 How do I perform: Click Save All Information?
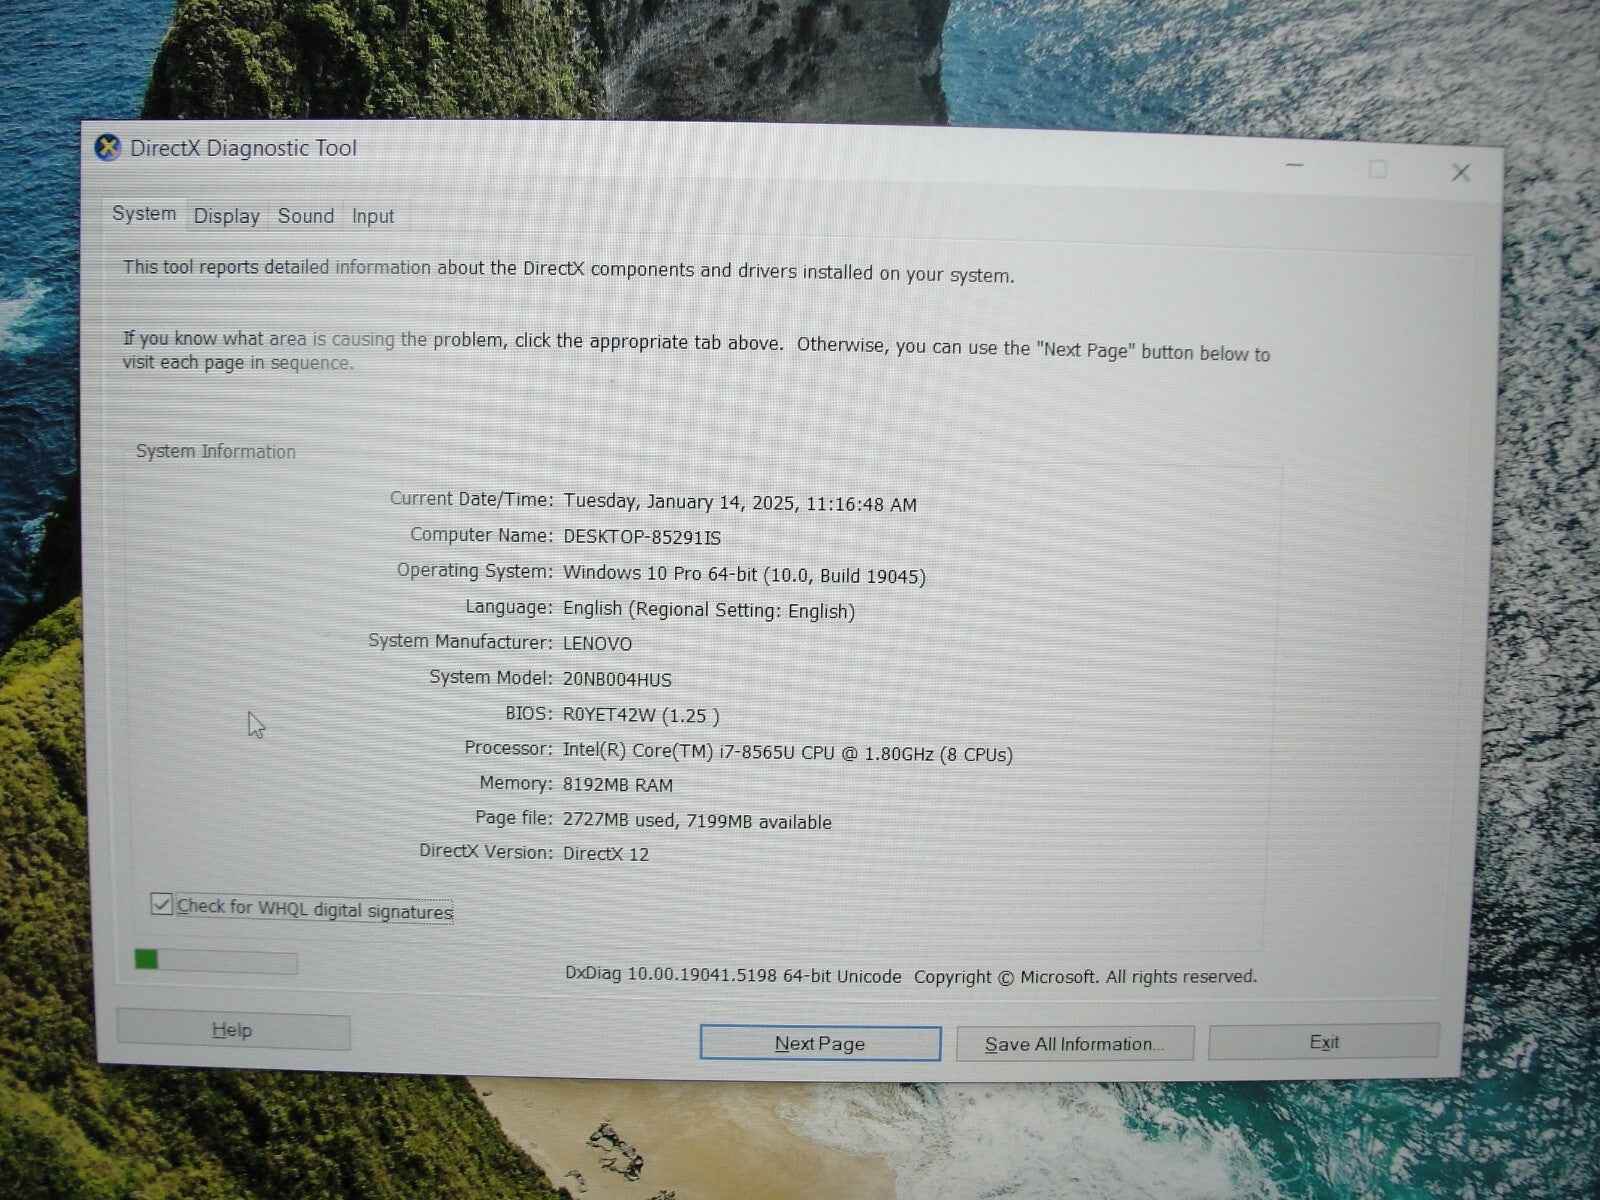(1074, 1043)
